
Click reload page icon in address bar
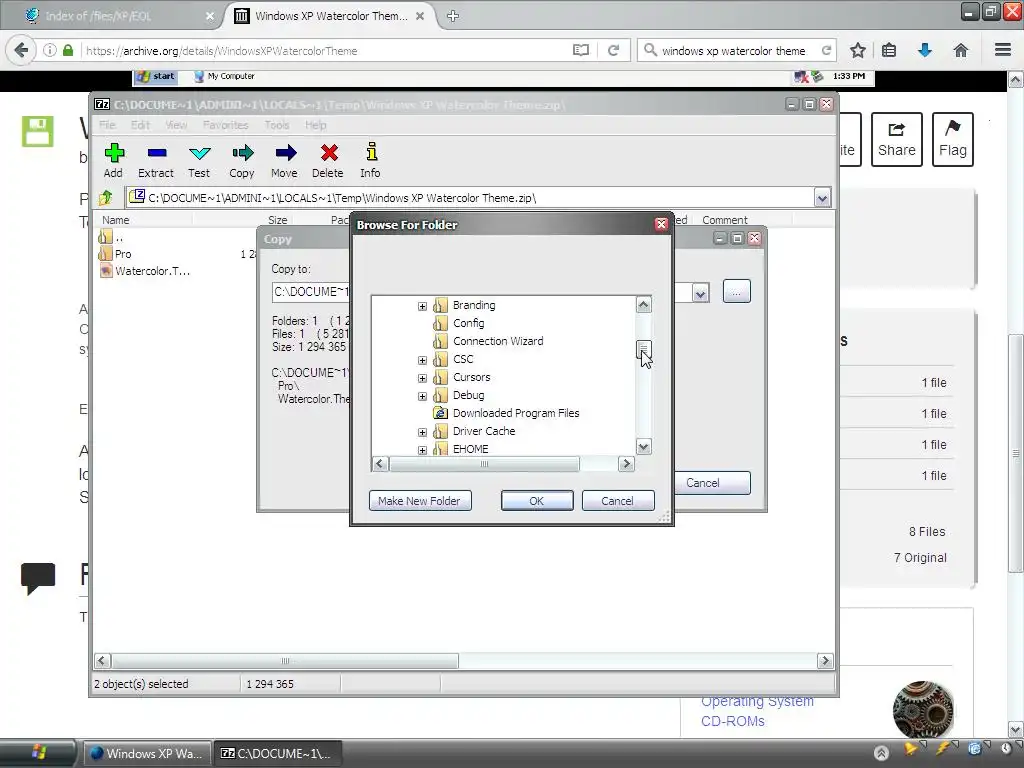[613, 50]
